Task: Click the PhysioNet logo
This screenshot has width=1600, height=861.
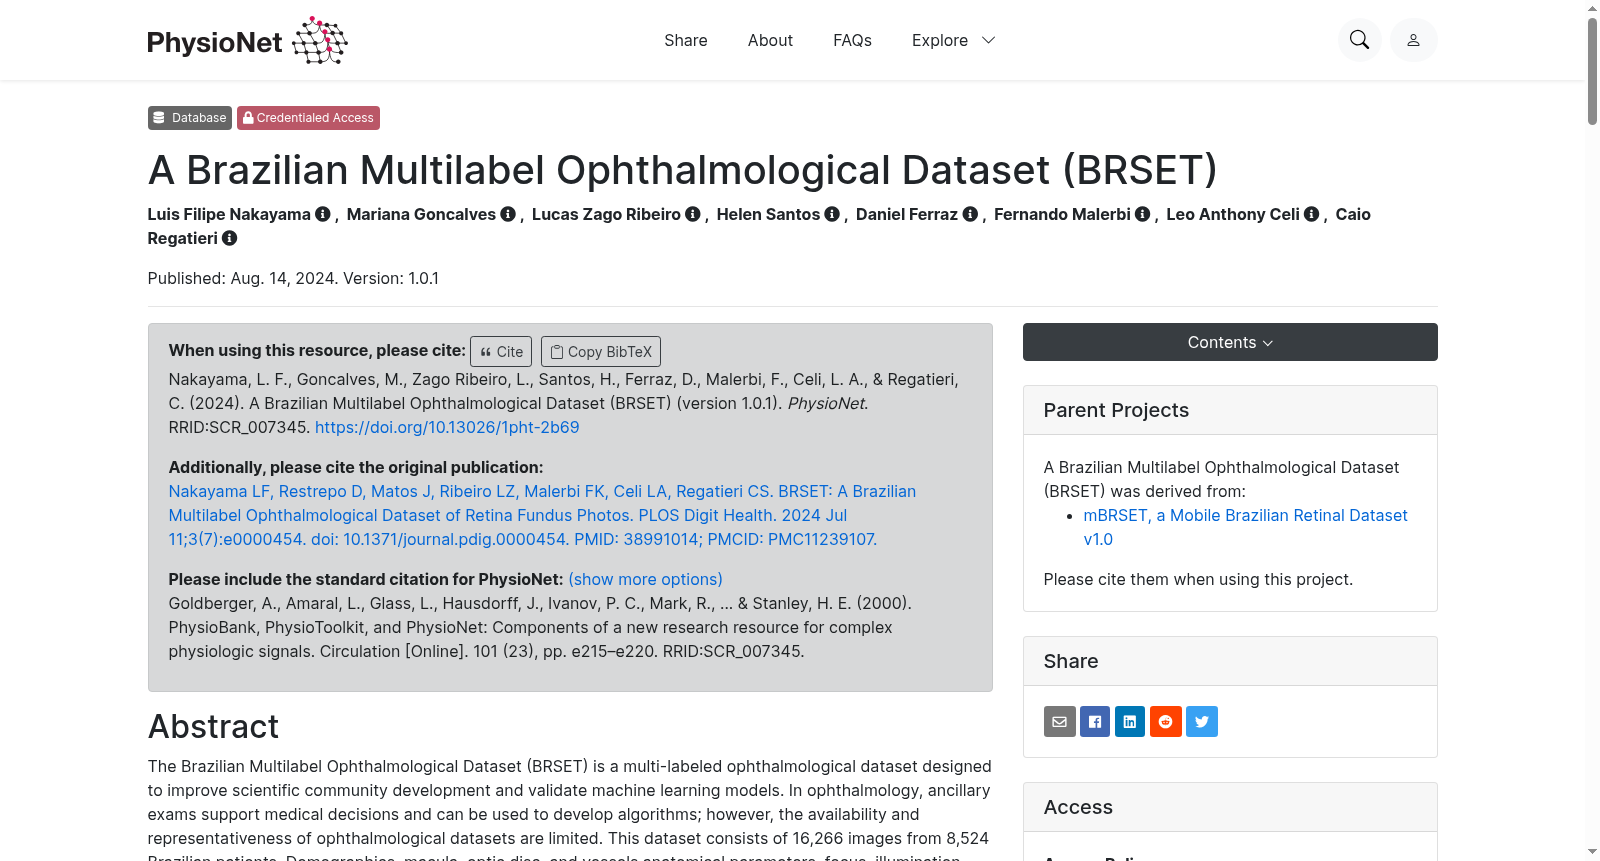Action: click(x=248, y=41)
